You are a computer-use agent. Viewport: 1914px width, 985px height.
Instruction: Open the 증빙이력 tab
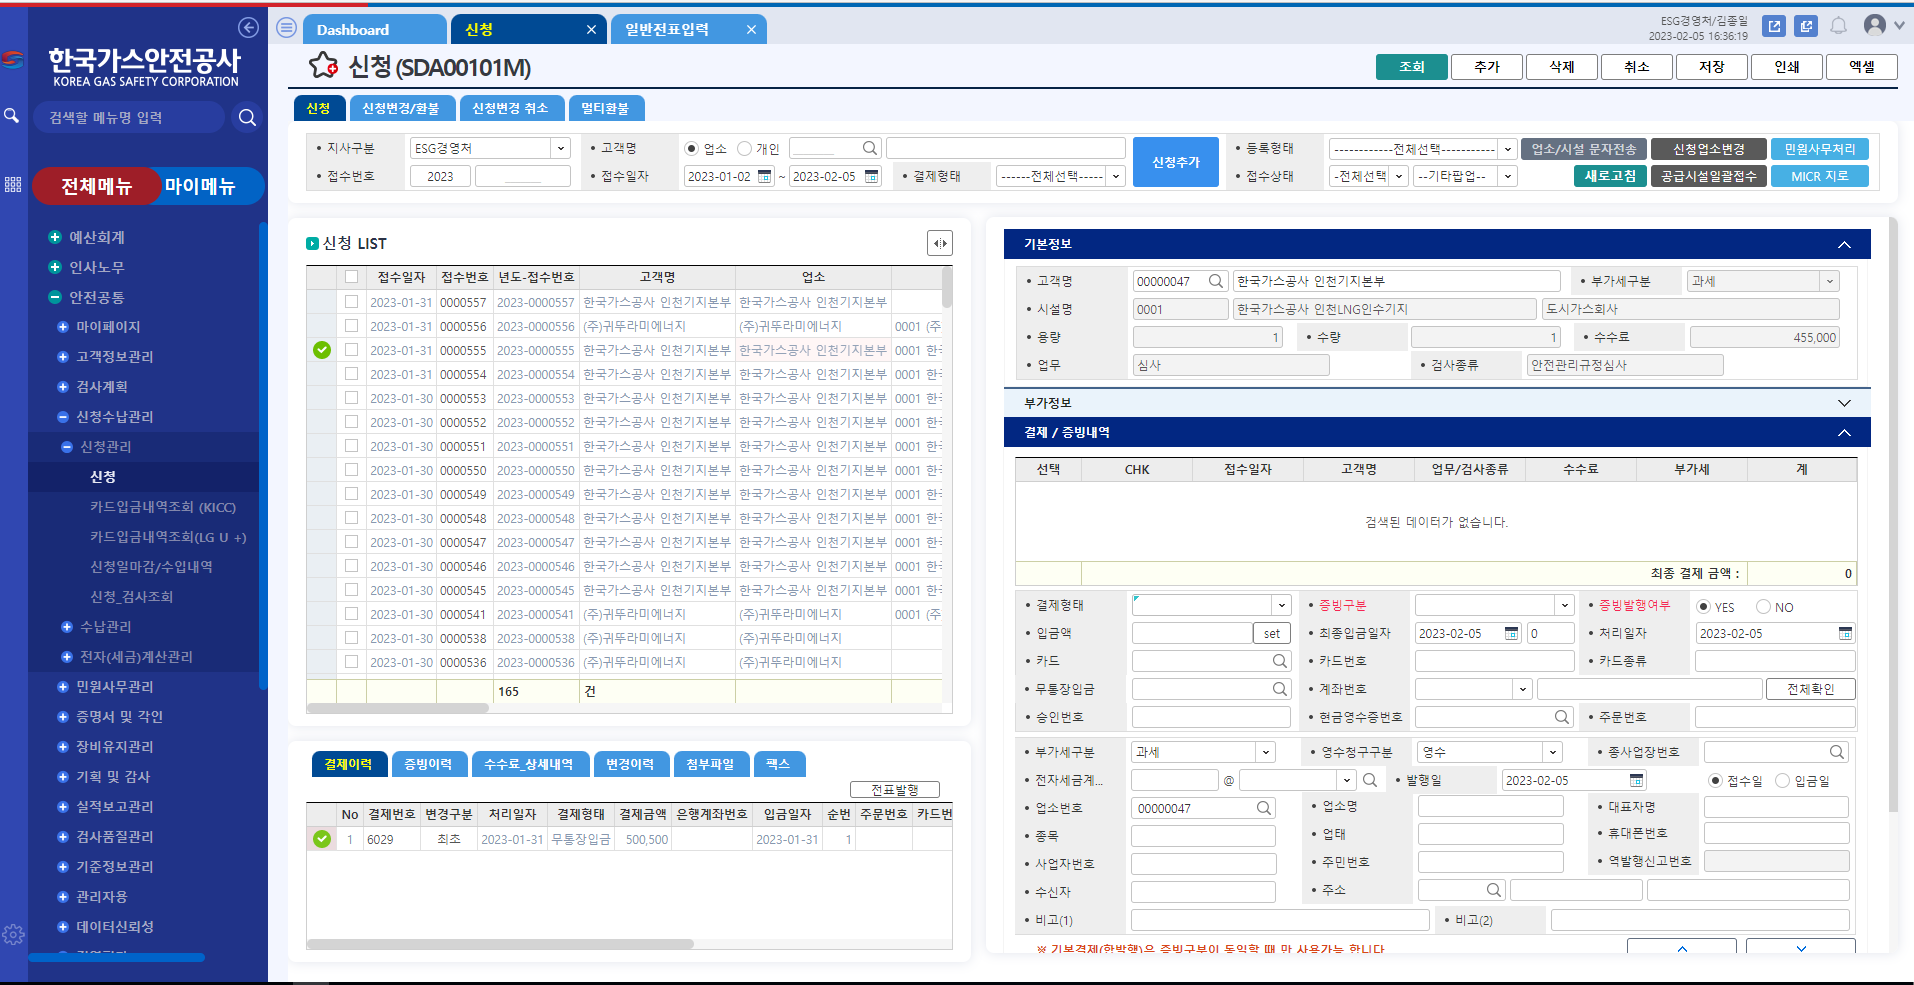[x=428, y=764]
